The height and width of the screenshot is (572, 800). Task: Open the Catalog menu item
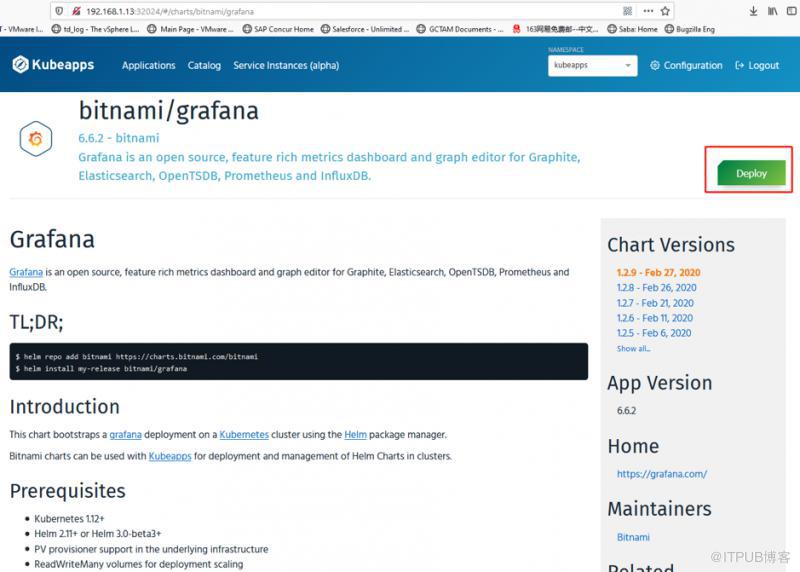point(204,65)
